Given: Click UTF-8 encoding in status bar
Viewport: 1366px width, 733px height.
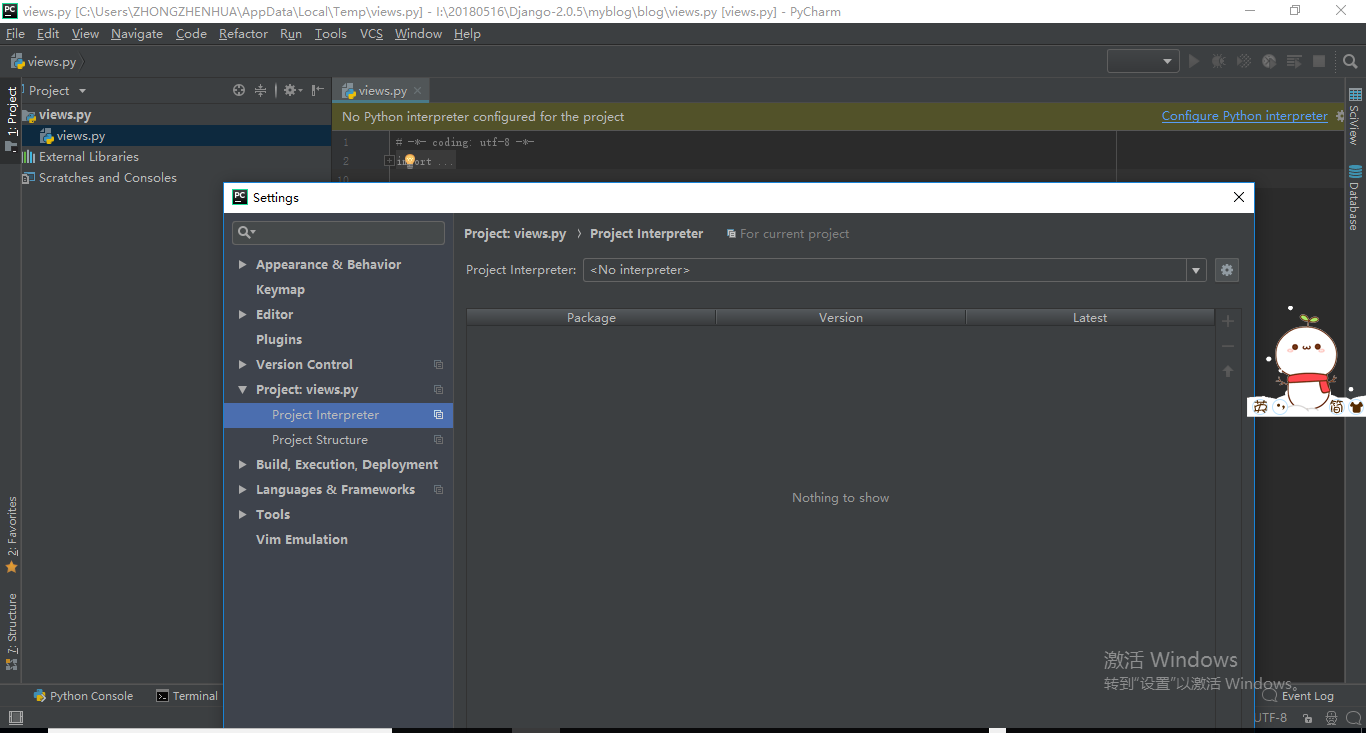Looking at the screenshot, I should (1271, 718).
